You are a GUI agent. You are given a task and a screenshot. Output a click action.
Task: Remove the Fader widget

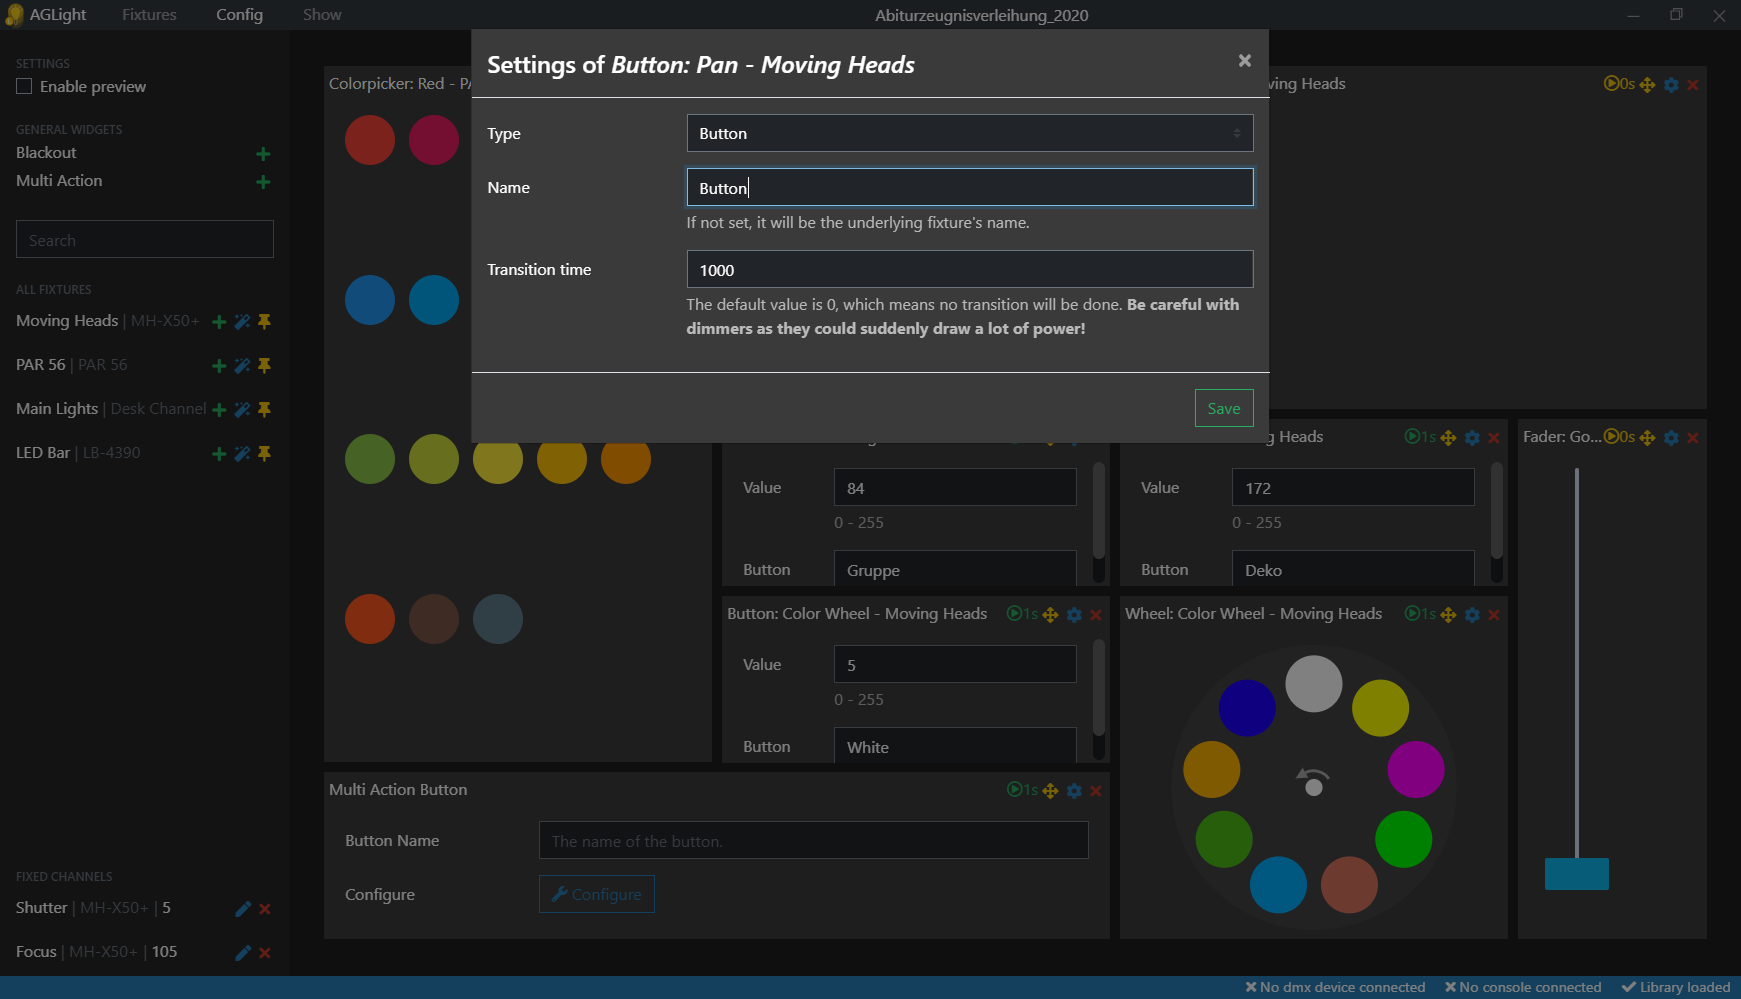click(x=1693, y=438)
